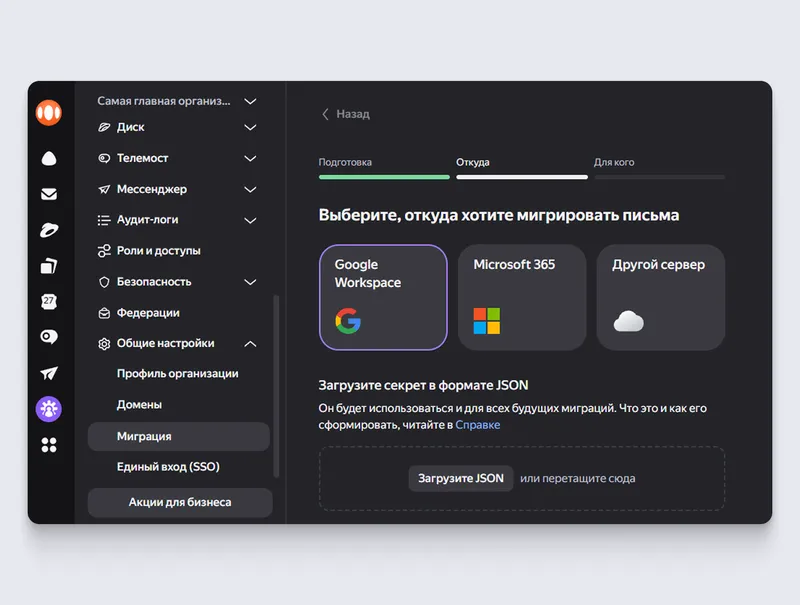
Task: Click the Роли и доступы label
Action: coord(159,250)
